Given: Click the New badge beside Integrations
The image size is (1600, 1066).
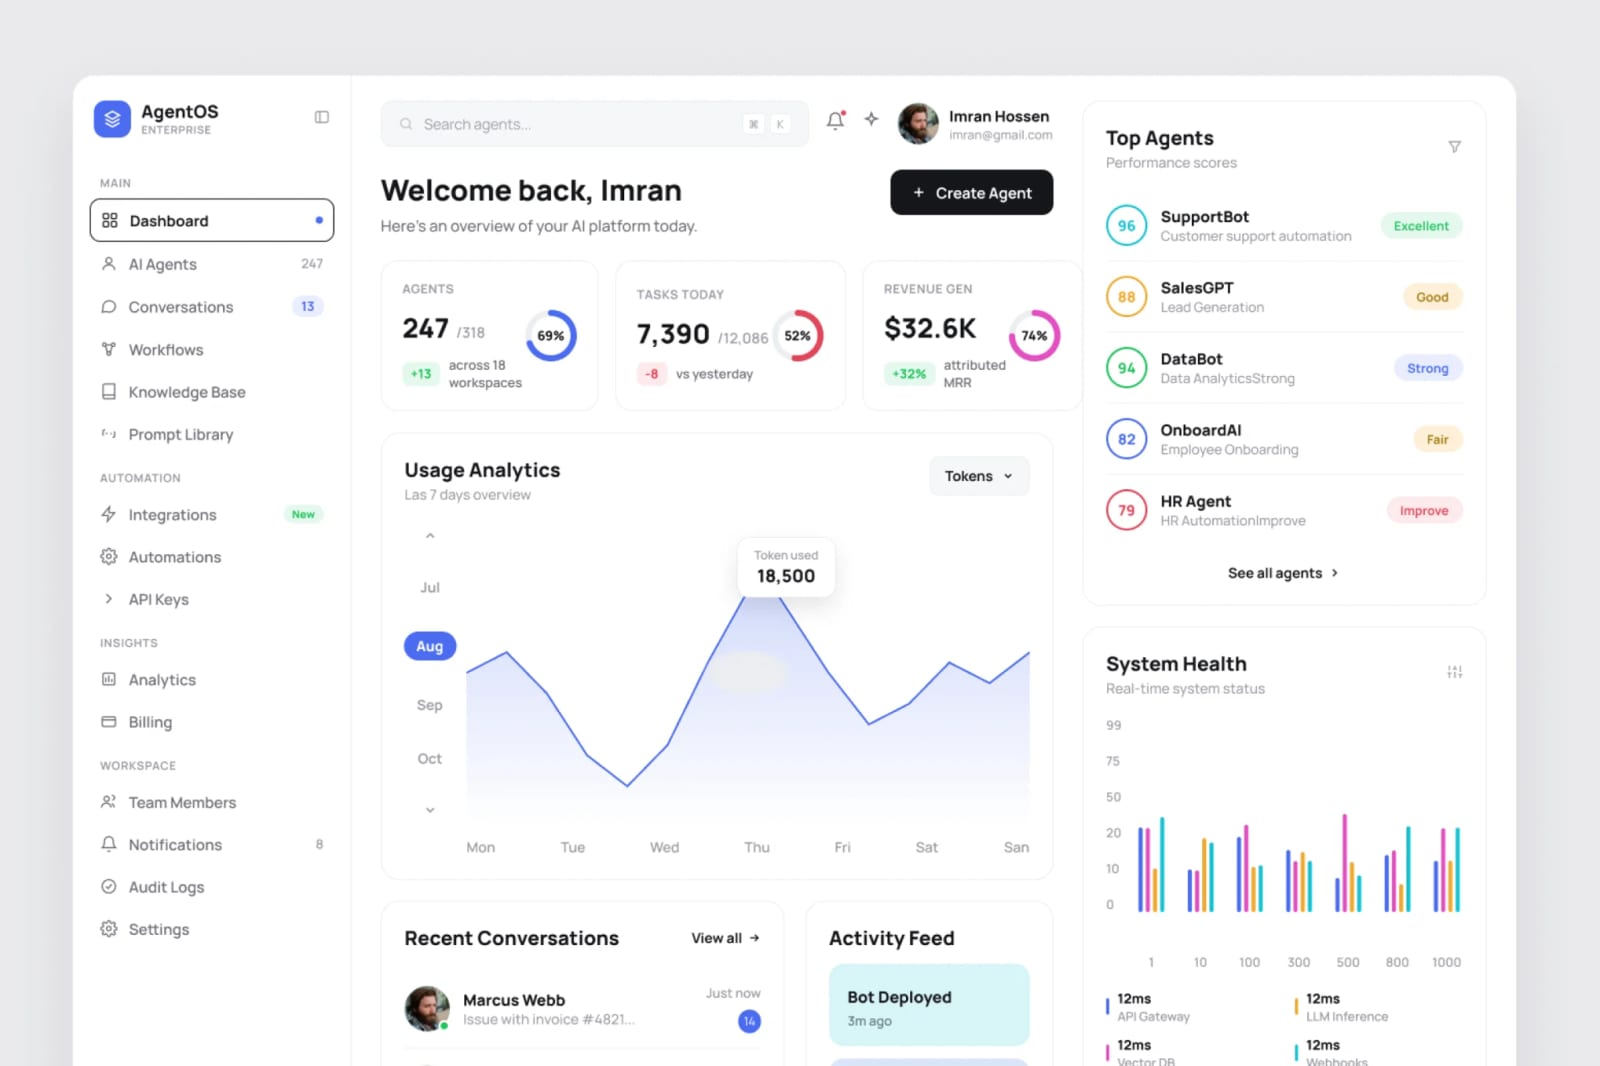Looking at the screenshot, I should 303,514.
